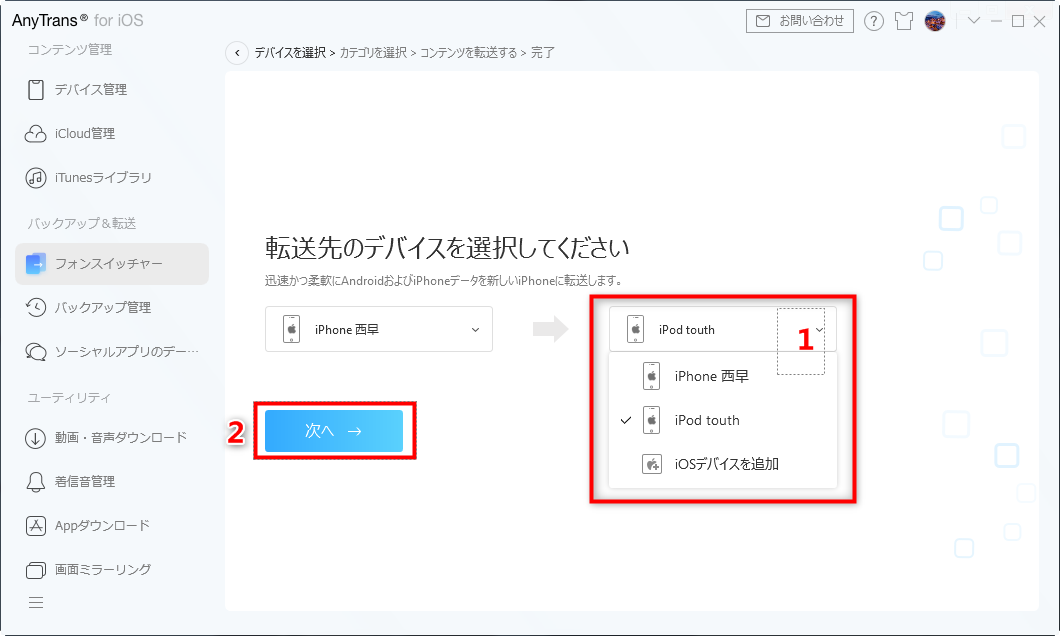Click the help question mark icon
The image size is (1060, 636).
tap(874, 20)
